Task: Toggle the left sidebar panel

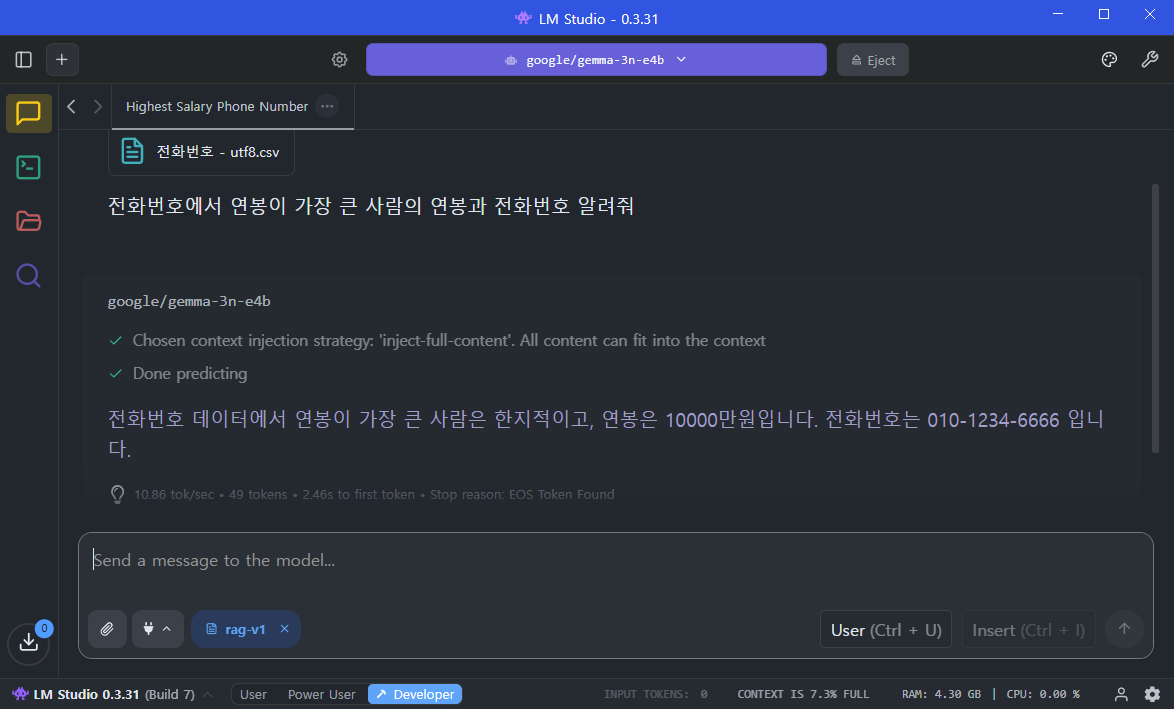Action: pyautogui.click(x=24, y=60)
